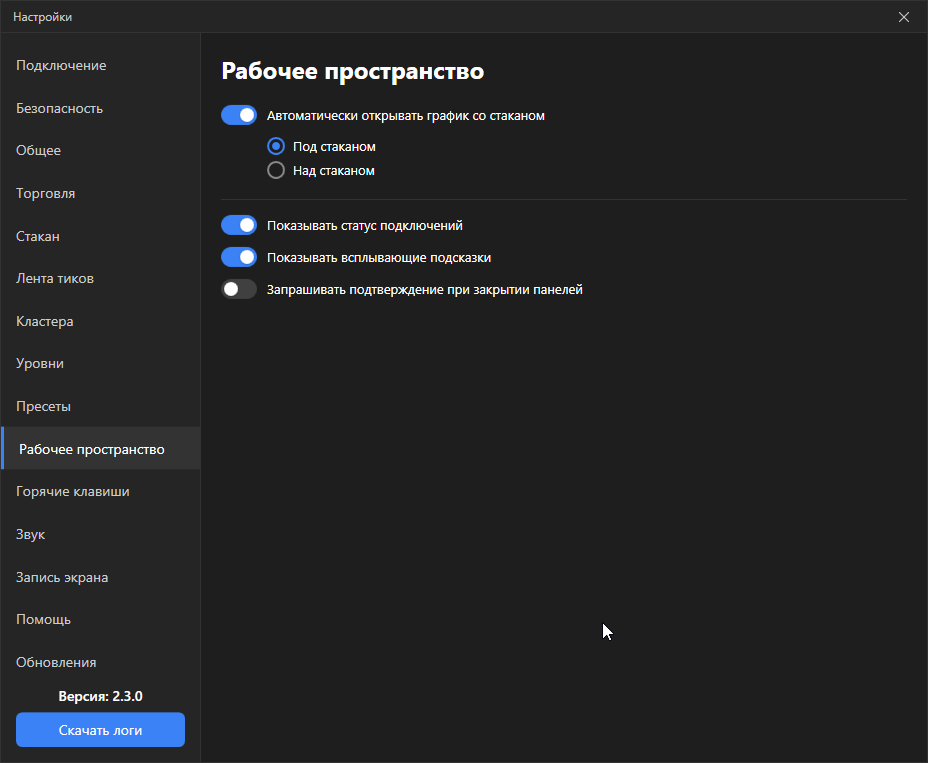Close the Настройки settings window
This screenshot has width=928, height=763.
tap(903, 17)
